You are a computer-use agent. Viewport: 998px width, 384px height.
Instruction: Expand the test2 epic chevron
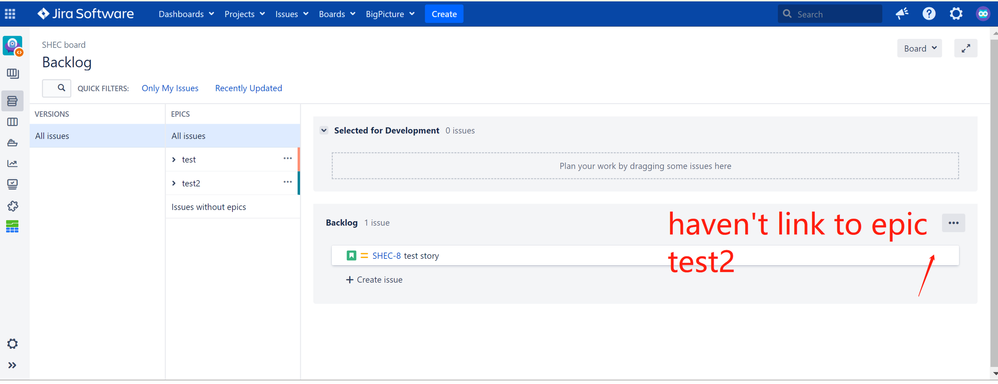174,183
